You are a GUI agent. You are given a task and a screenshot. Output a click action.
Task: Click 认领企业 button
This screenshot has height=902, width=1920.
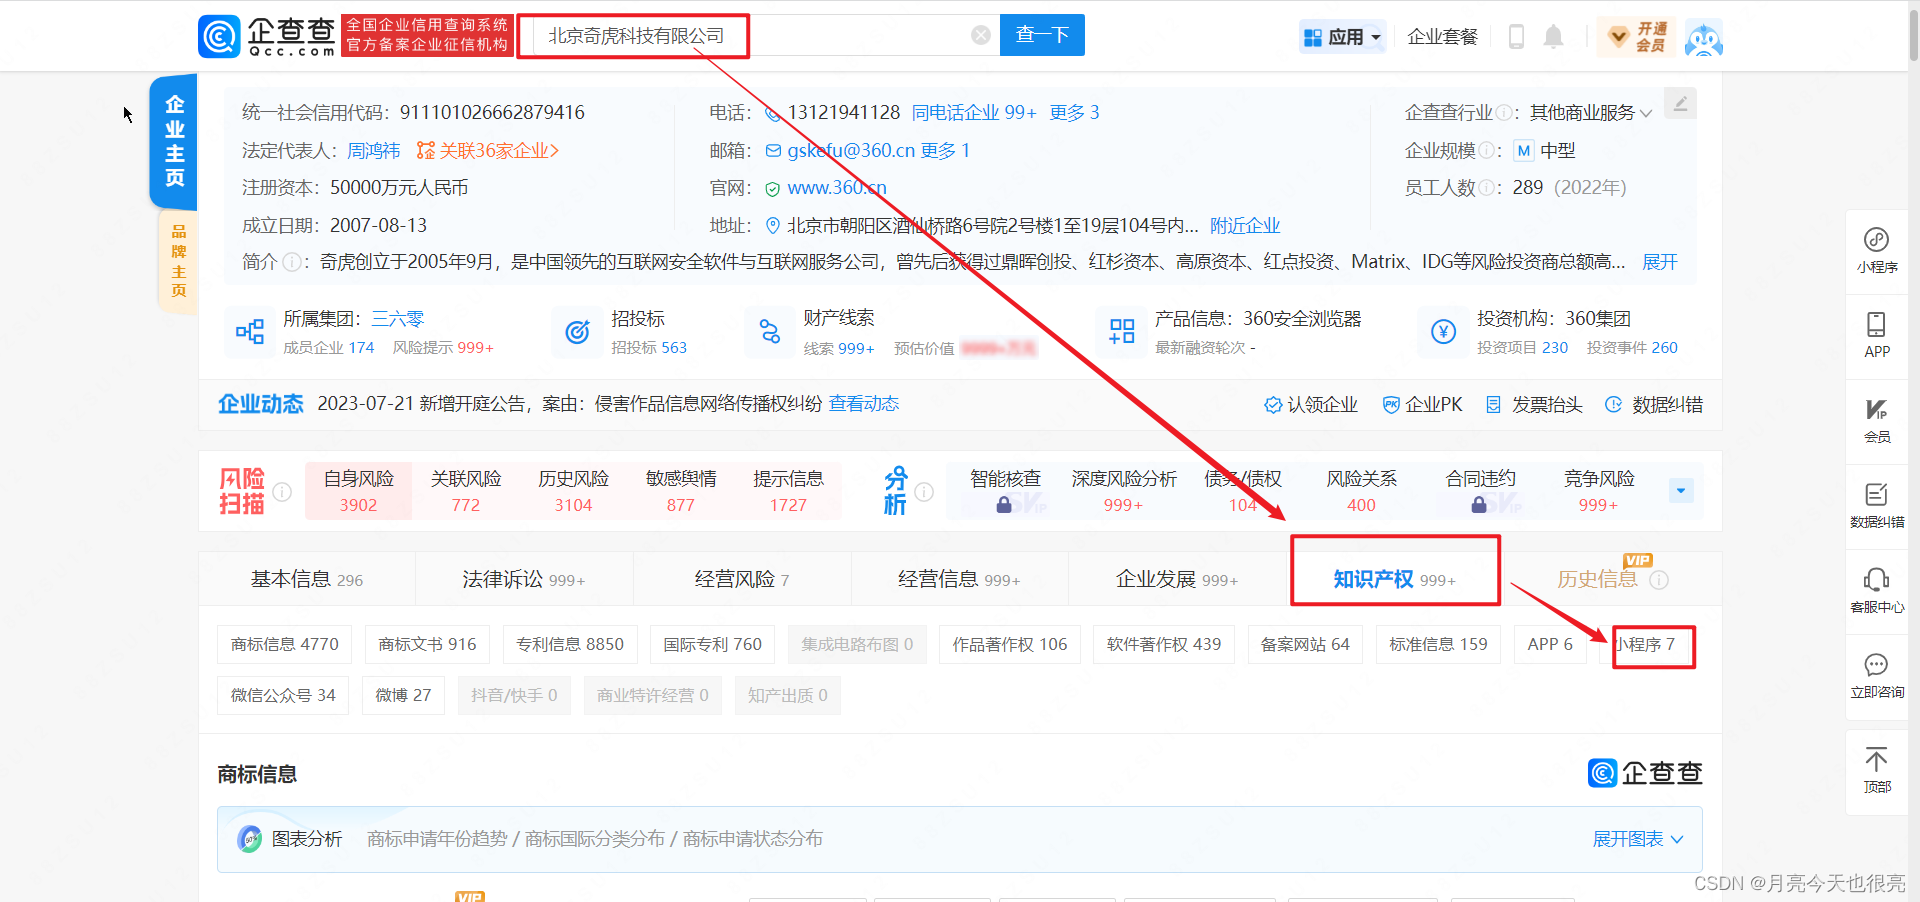(1310, 404)
